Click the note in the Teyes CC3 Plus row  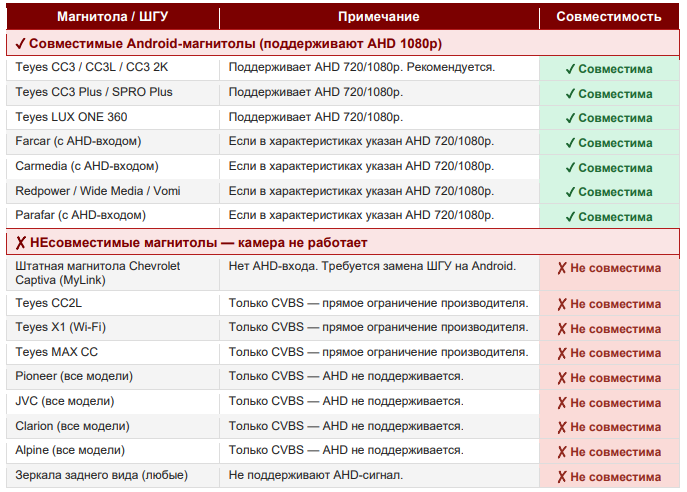point(316,92)
